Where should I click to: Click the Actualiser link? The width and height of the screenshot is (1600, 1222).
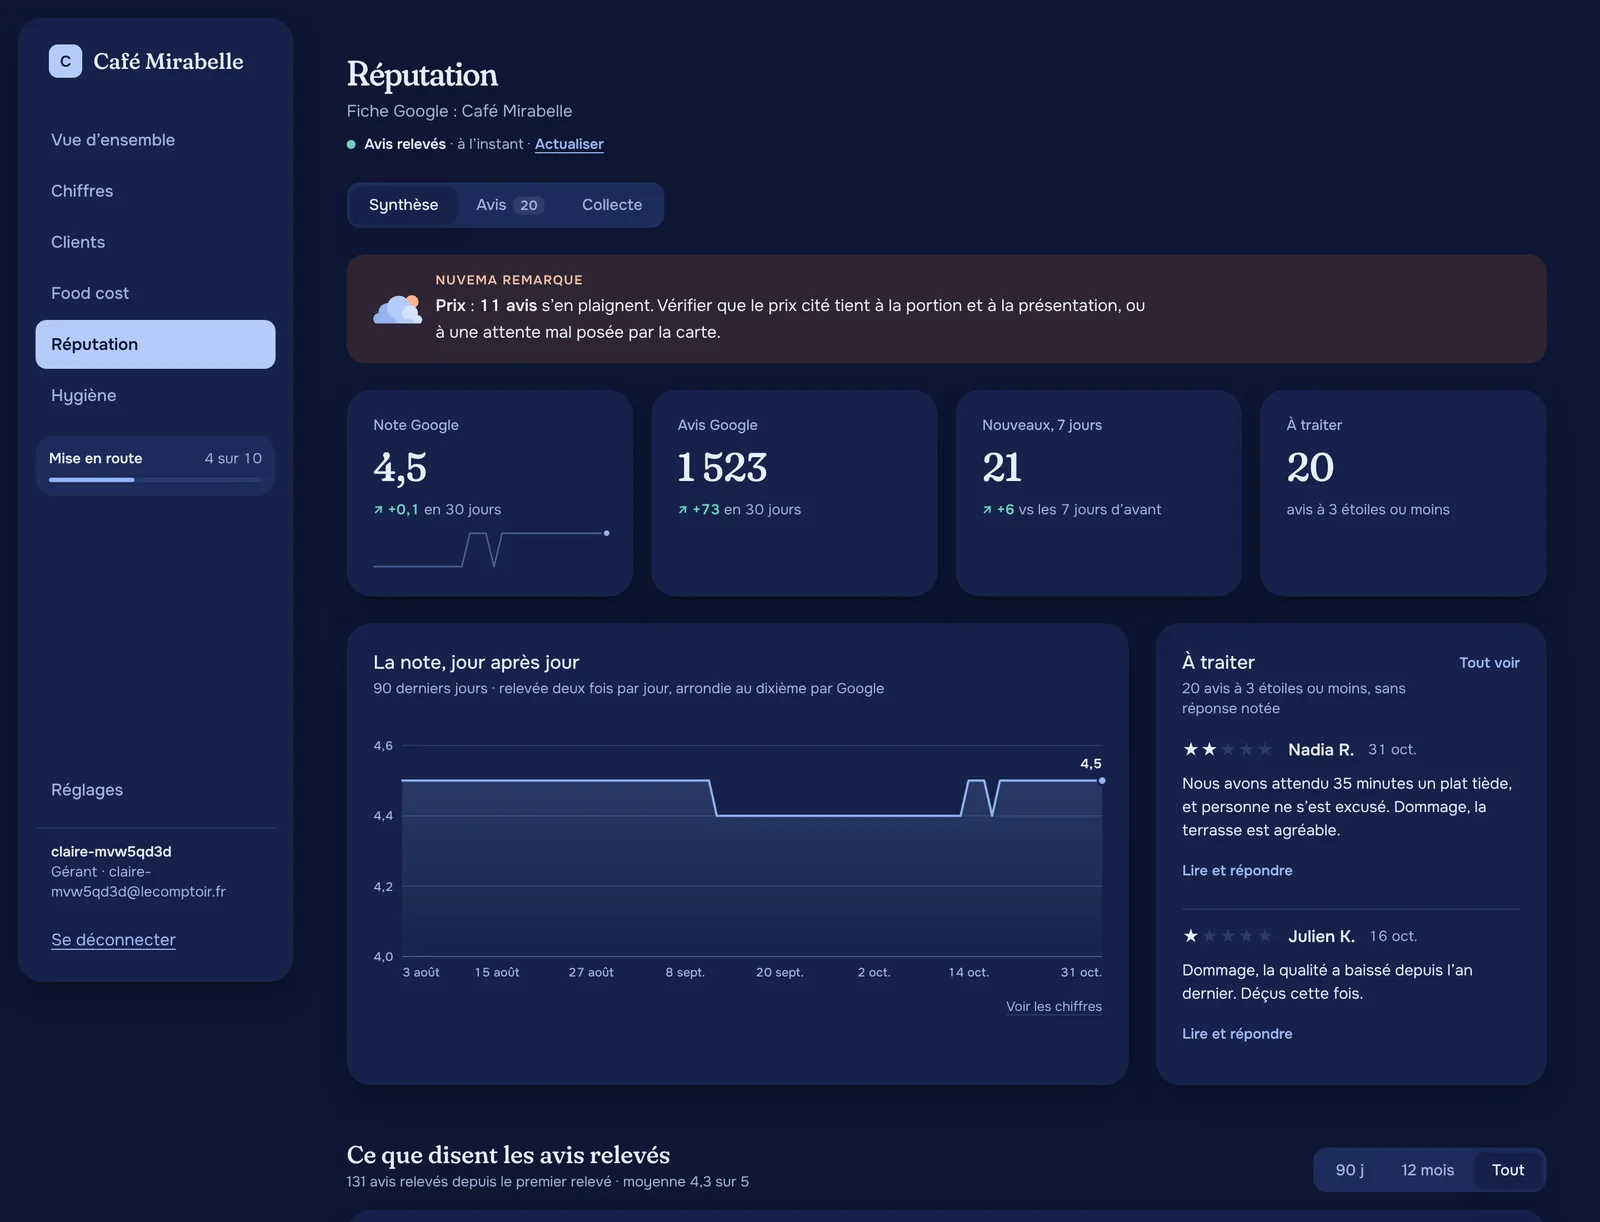pyautogui.click(x=569, y=144)
